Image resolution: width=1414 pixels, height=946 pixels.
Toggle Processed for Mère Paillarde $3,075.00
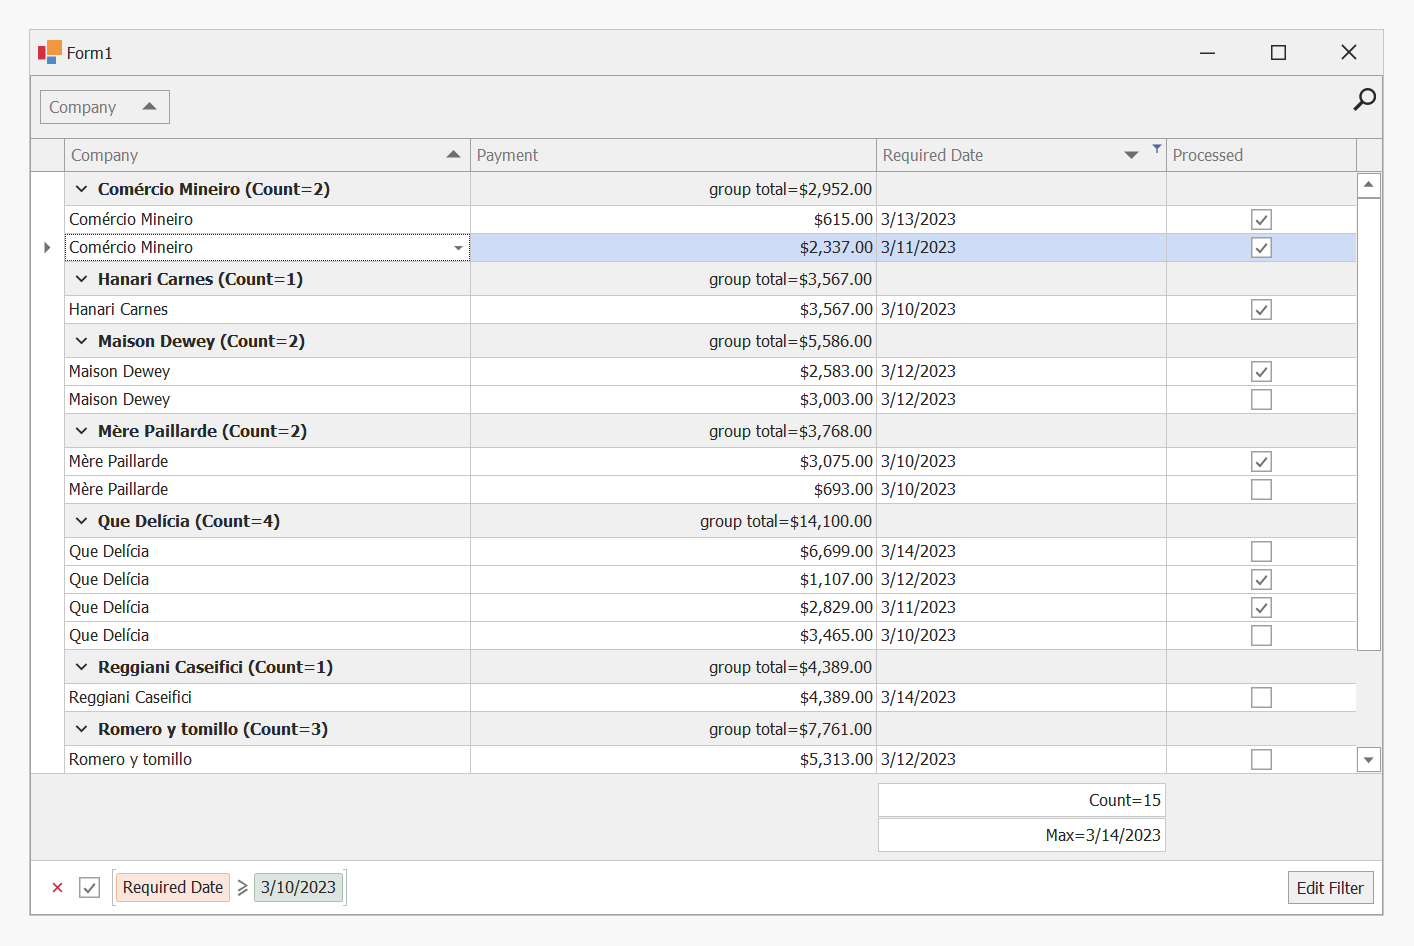point(1261,461)
